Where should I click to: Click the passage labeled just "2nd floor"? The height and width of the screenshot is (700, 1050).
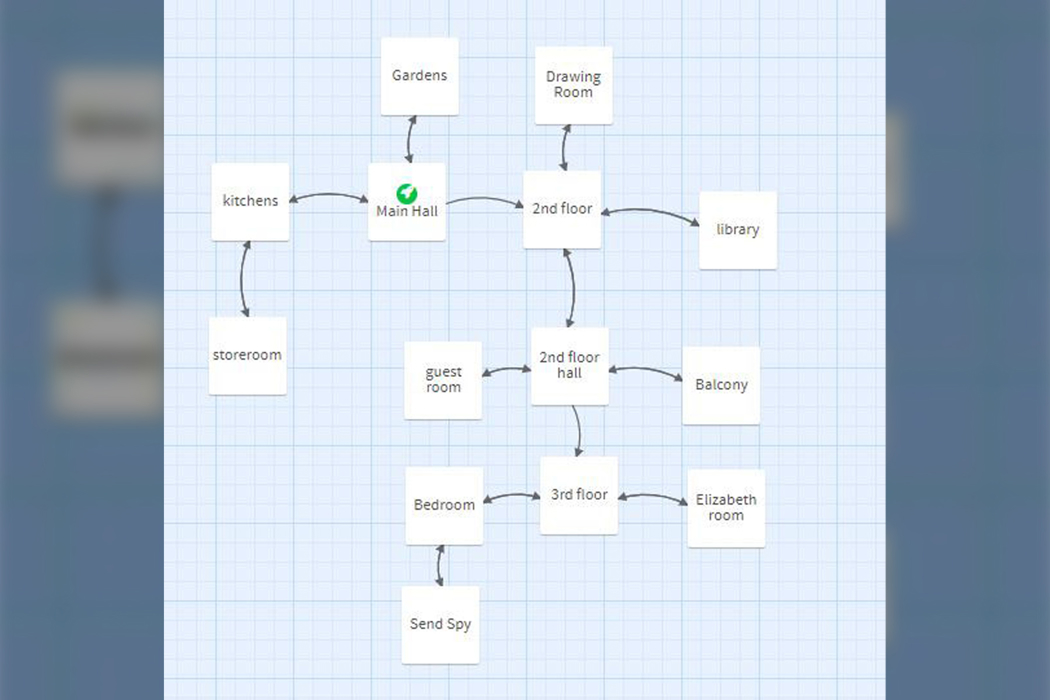point(562,209)
